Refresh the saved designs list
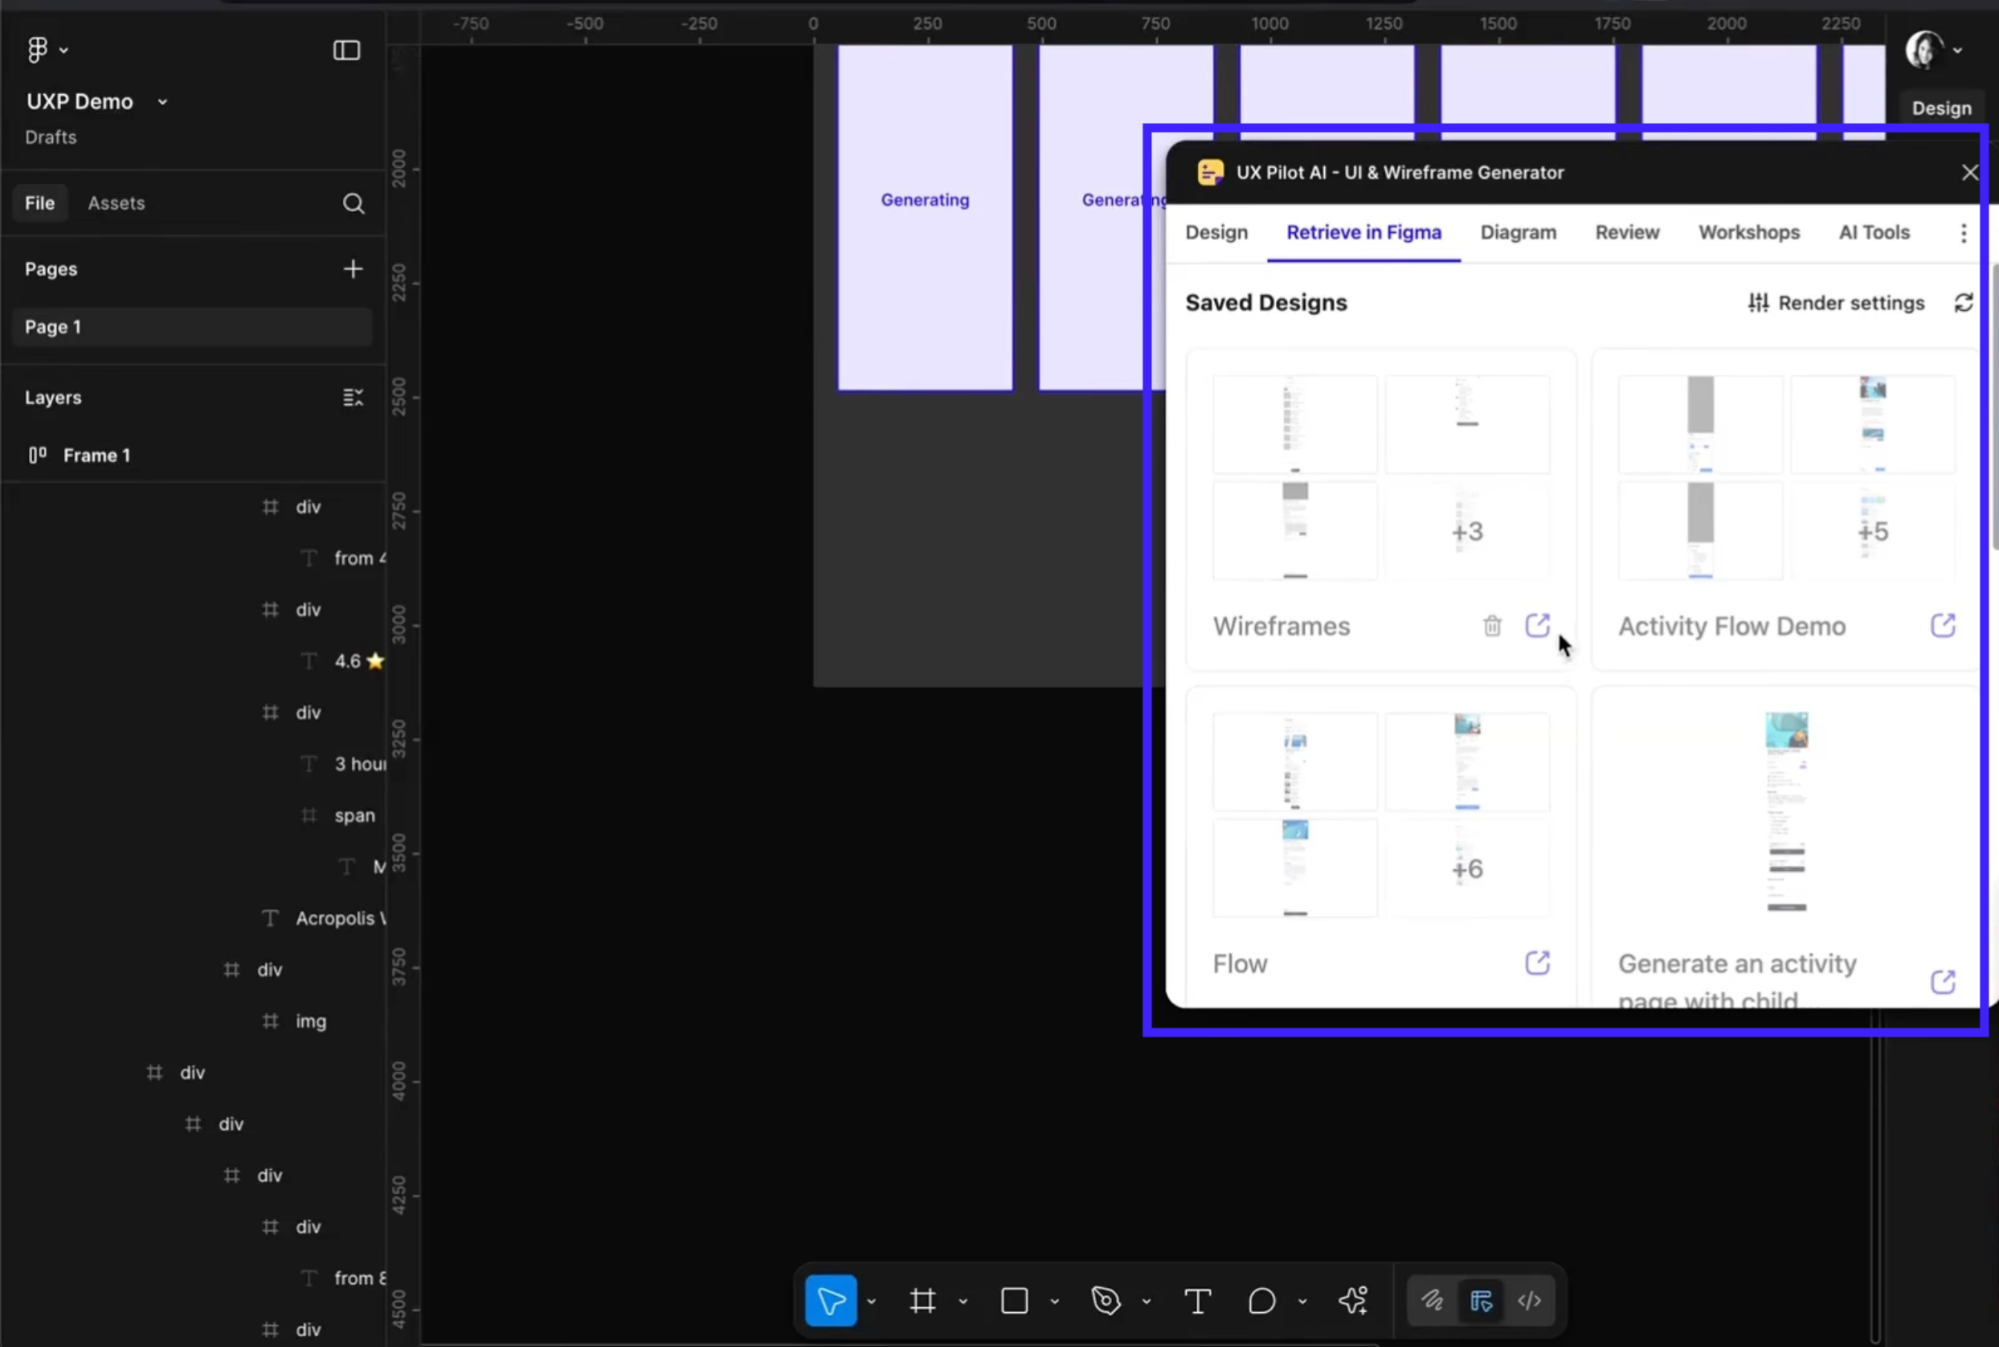1999x1347 pixels. coord(1963,303)
